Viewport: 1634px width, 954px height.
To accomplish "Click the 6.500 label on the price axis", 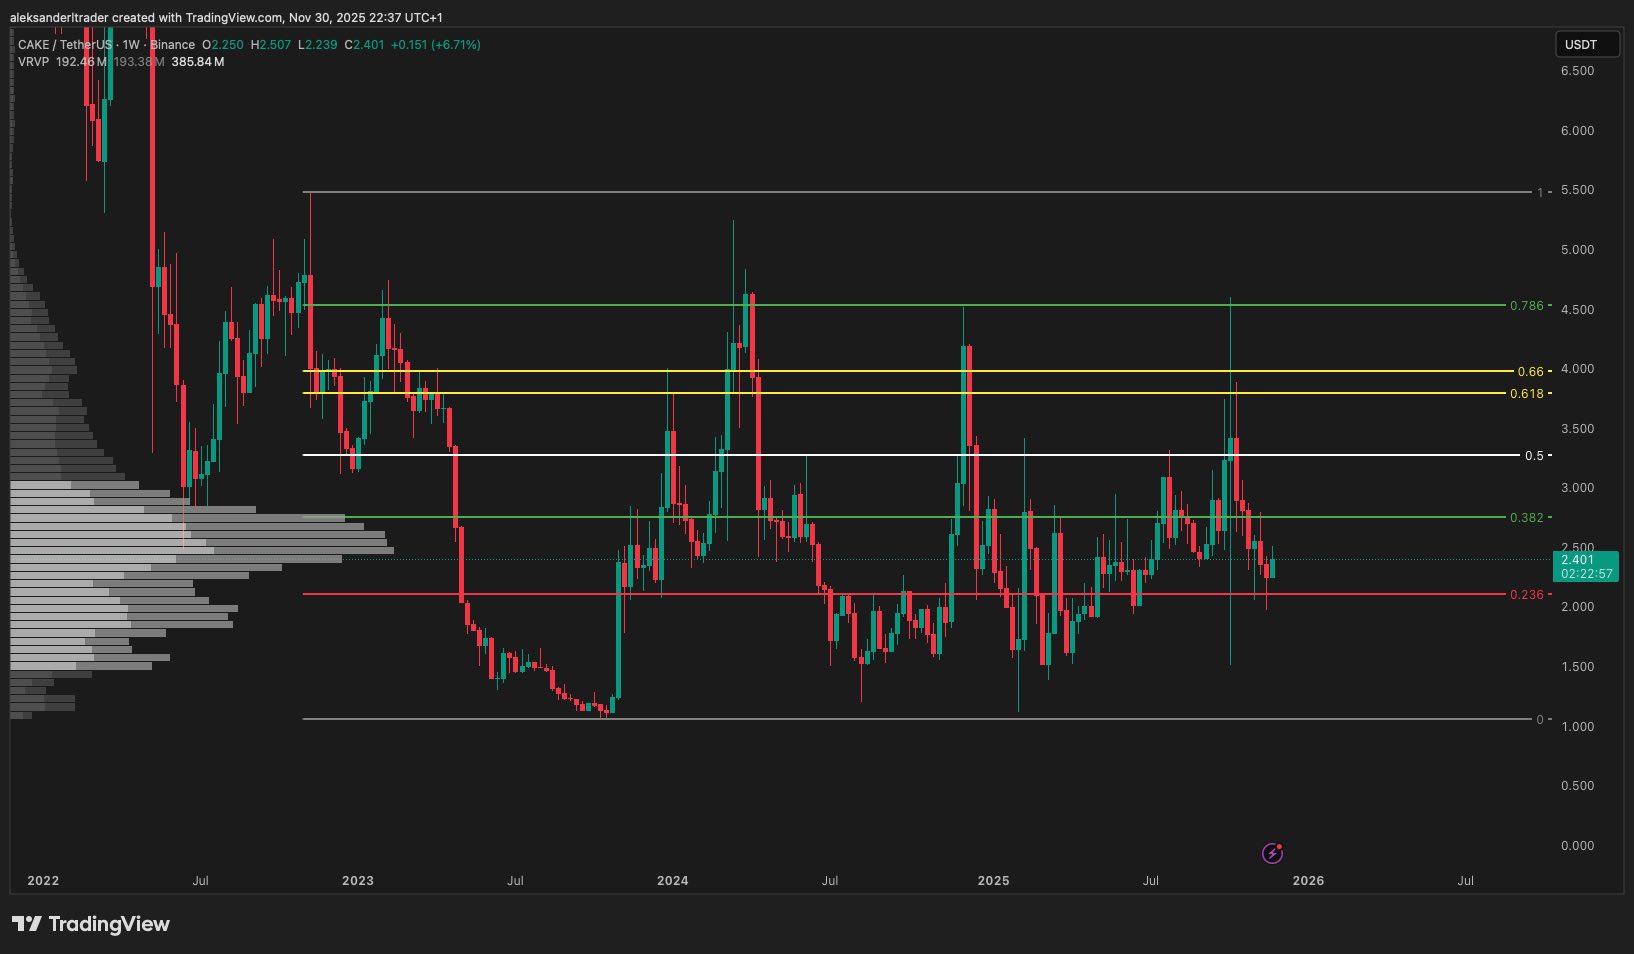I will [1577, 71].
